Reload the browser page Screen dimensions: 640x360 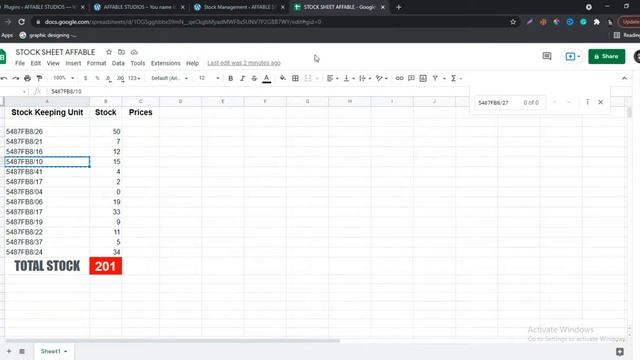point(21,22)
